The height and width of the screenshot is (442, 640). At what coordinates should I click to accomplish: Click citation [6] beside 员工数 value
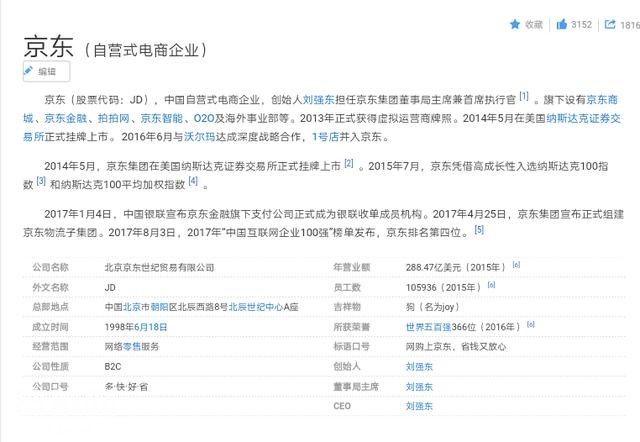491,285
